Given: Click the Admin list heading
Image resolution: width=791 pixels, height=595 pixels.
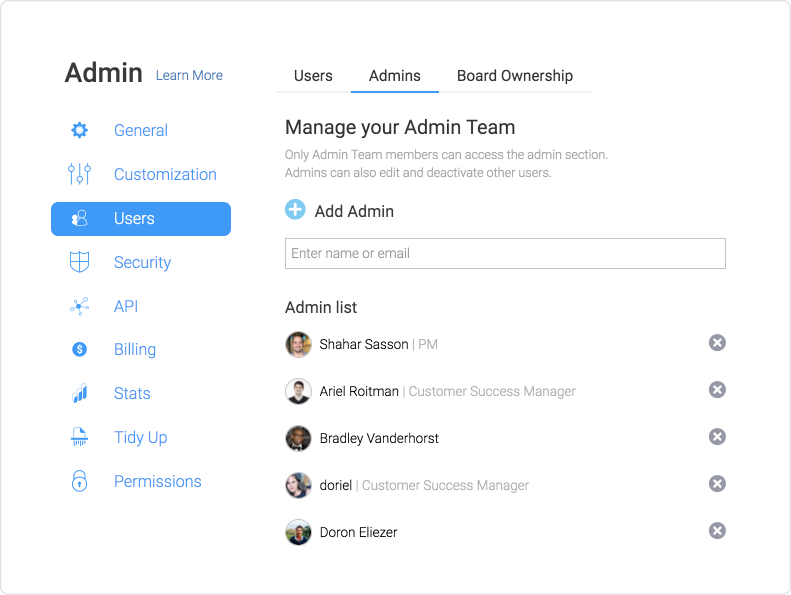Looking at the screenshot, I should coord(321,307).
